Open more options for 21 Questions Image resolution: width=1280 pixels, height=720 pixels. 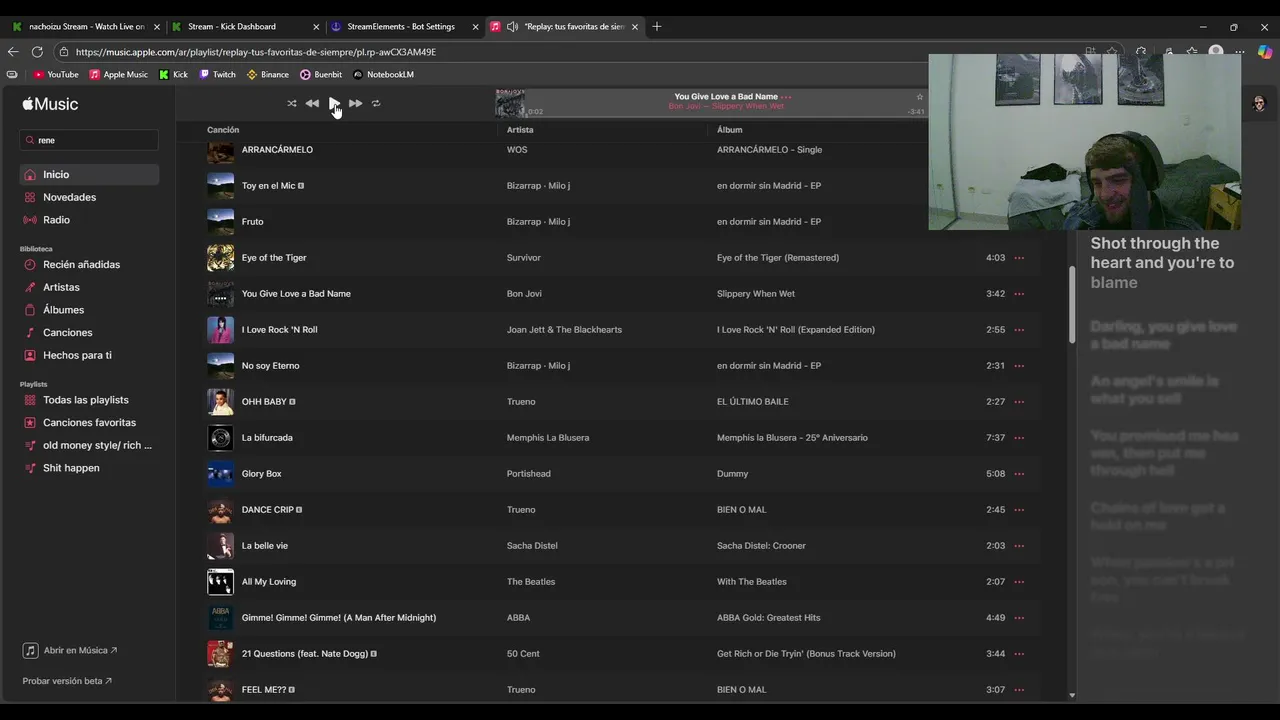click(1019, 654)
